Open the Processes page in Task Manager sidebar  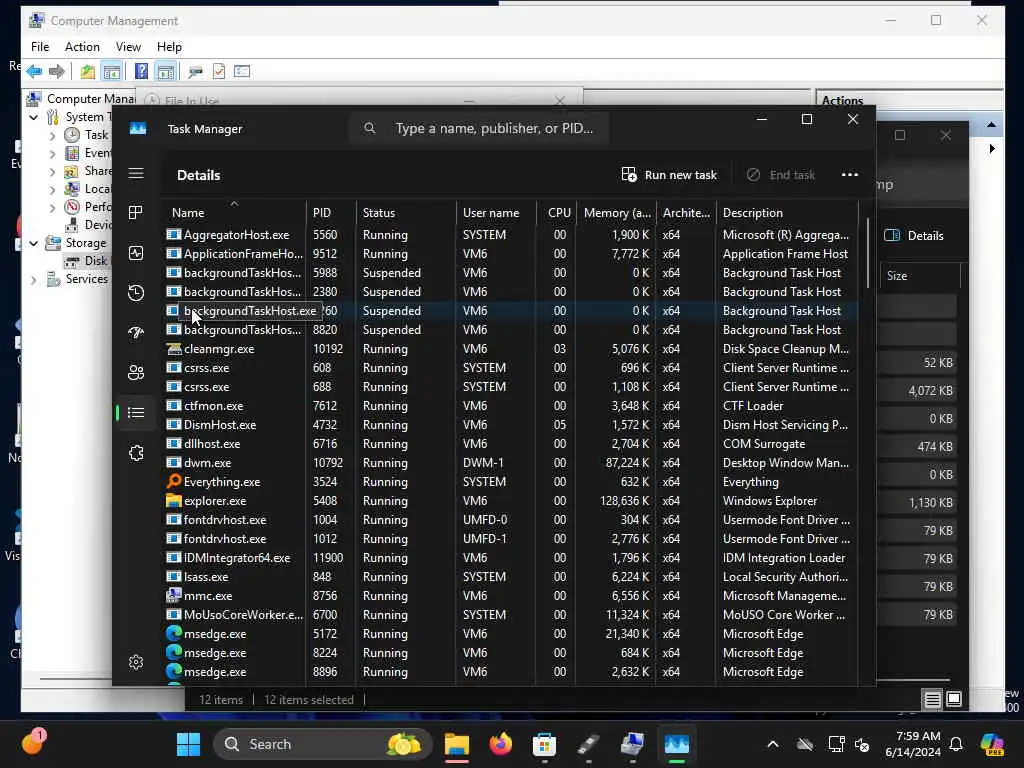[136, 213]
